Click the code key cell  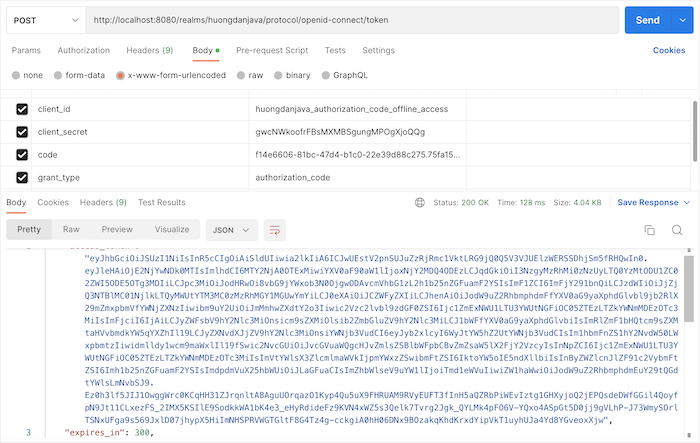[x=140, y=155]
